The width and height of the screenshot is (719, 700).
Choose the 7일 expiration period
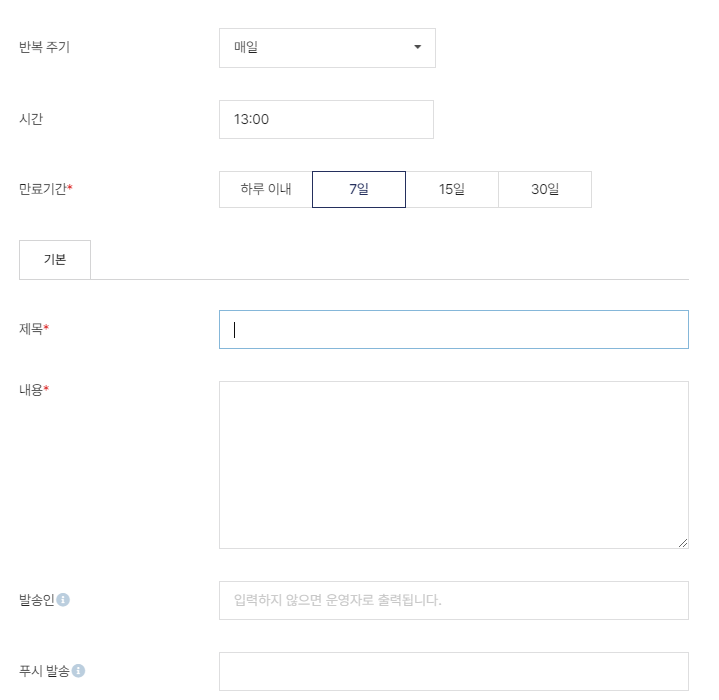(x=359, y=189)
